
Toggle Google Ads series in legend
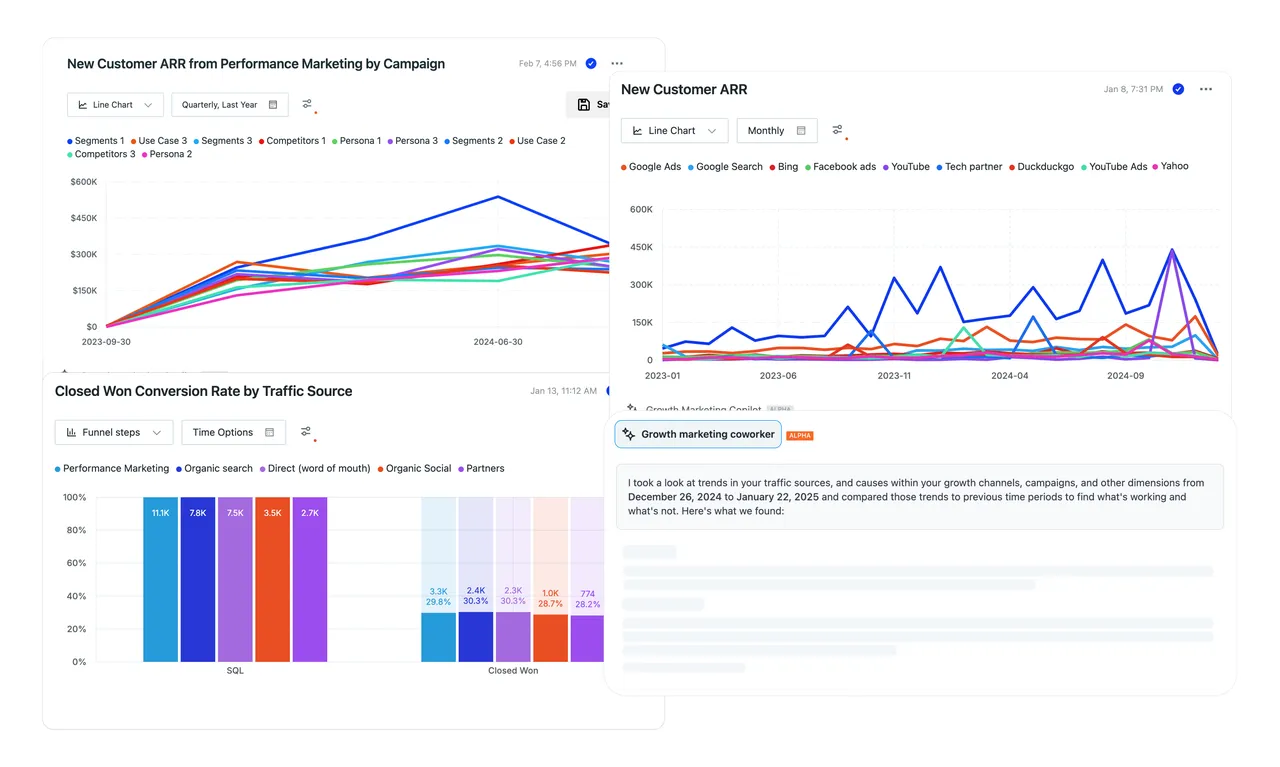[x=651, y=167]
